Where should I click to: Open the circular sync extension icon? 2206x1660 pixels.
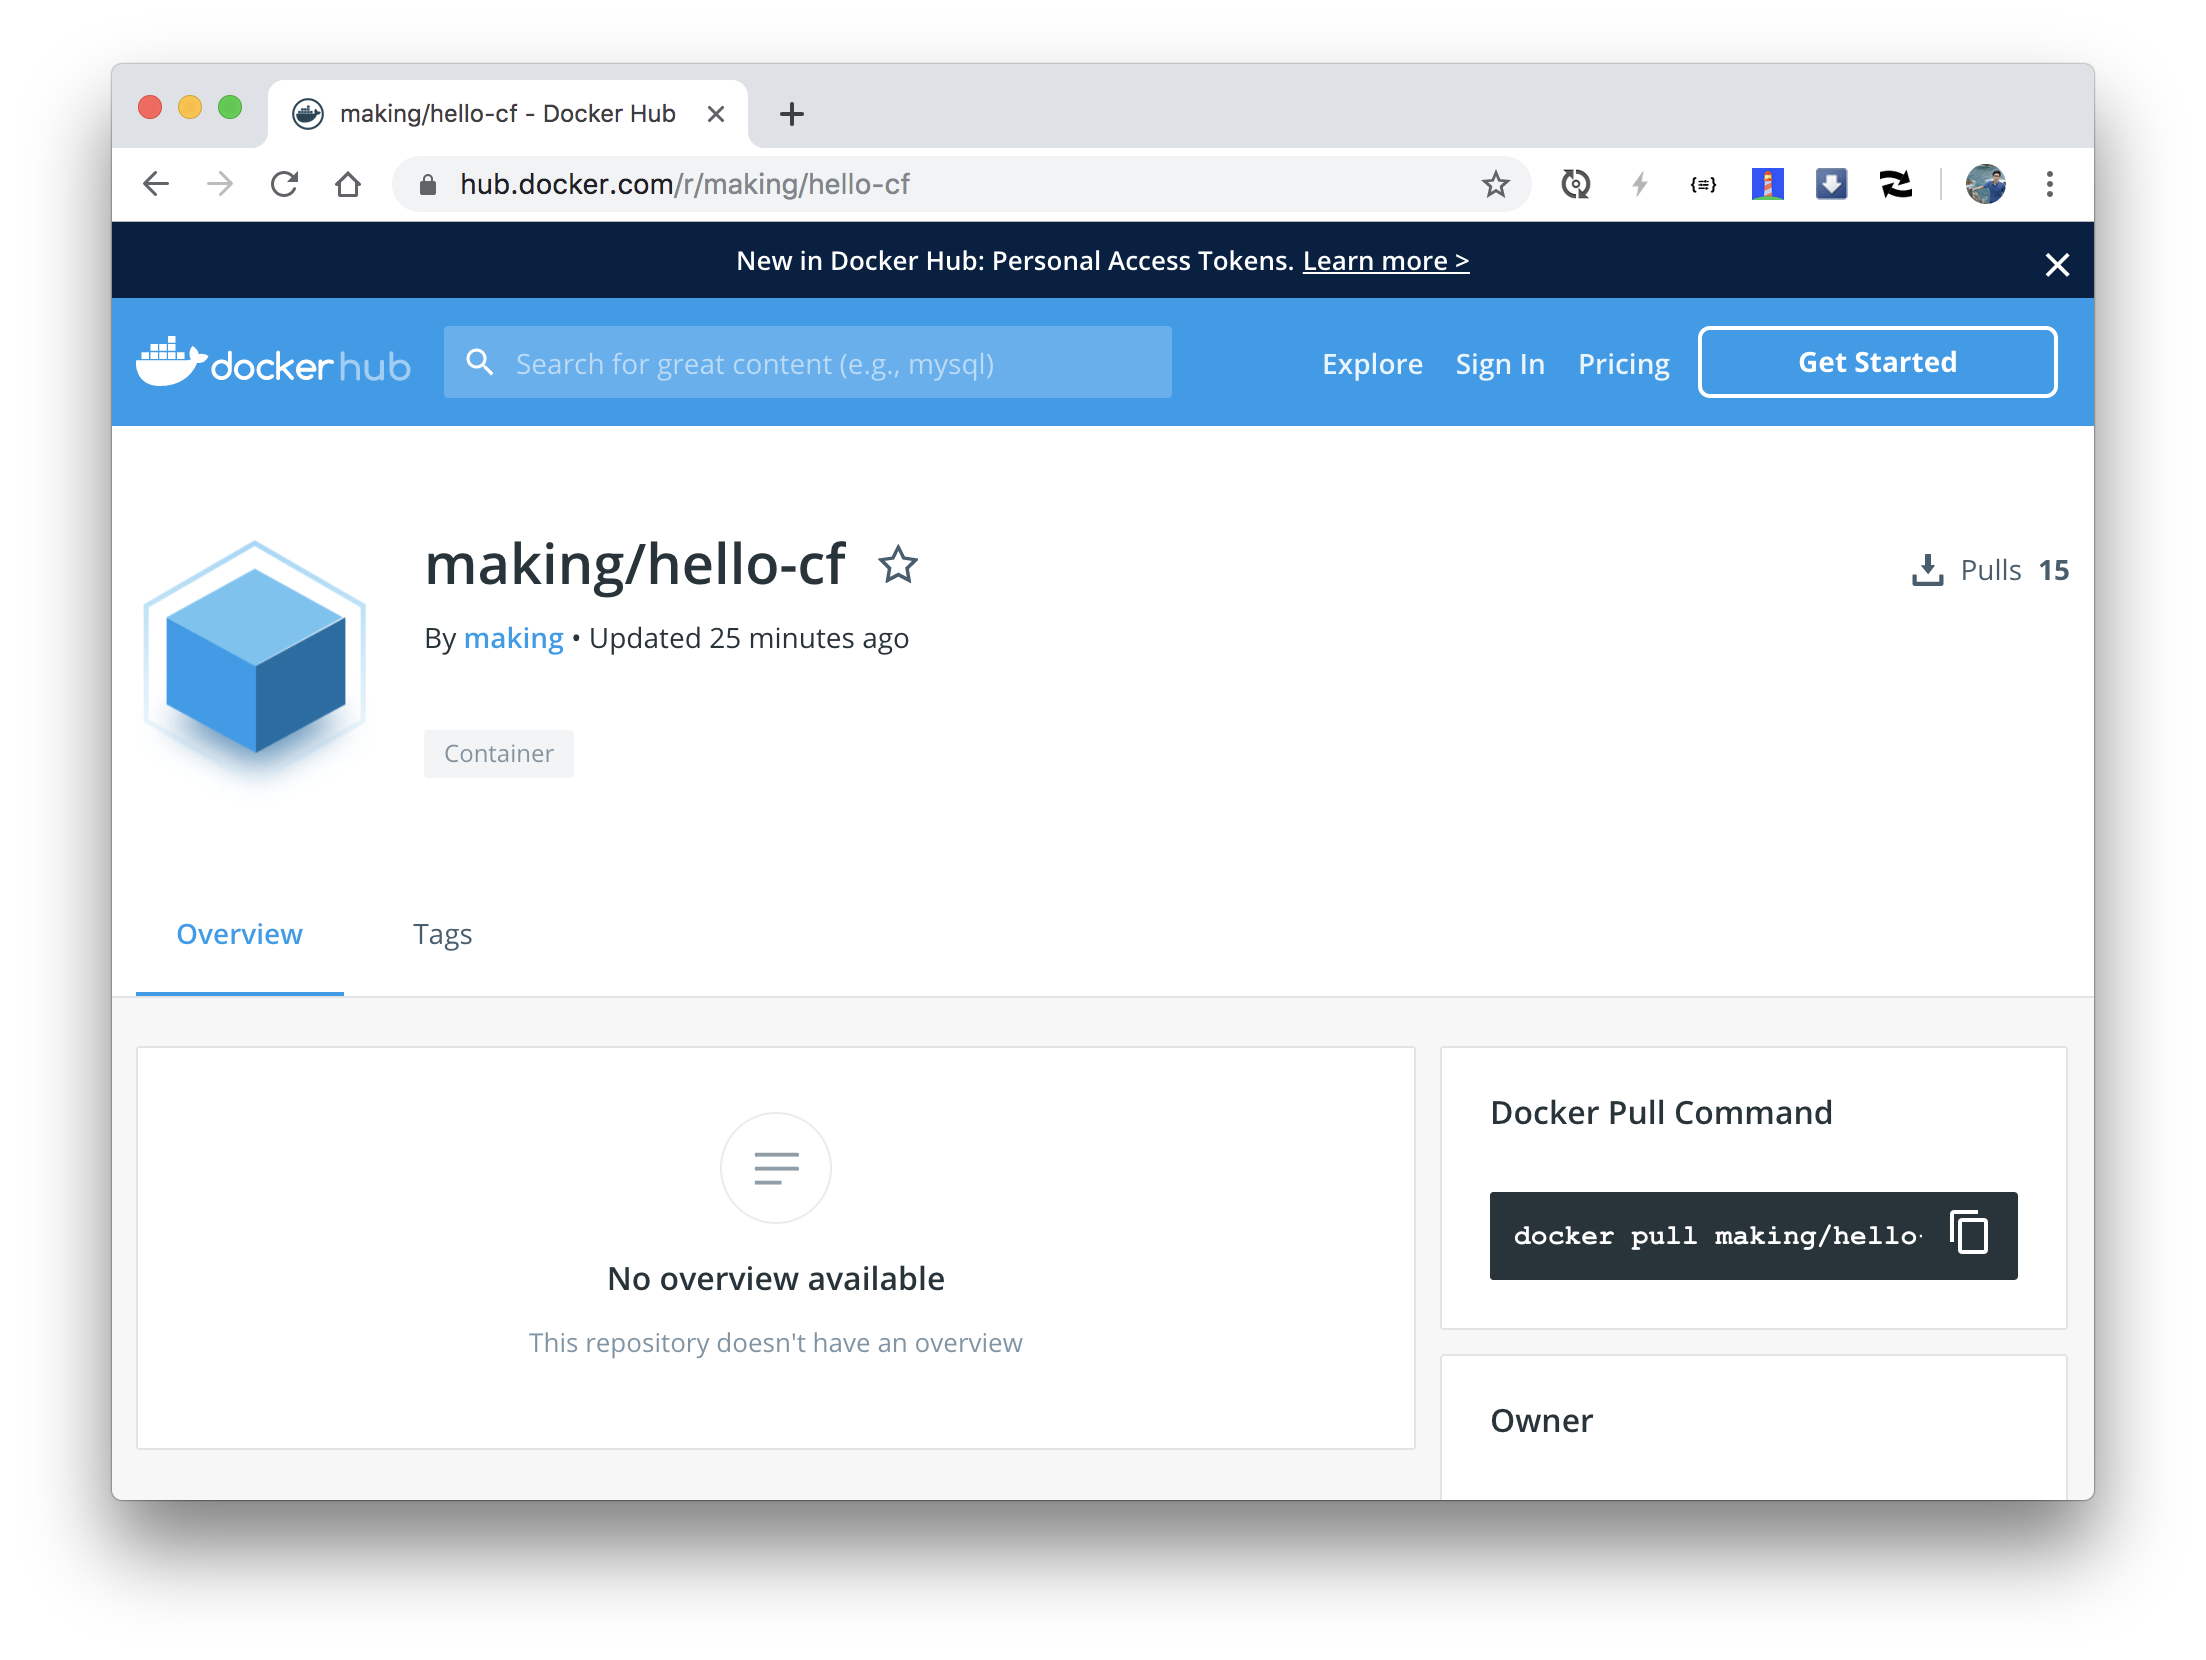1576,184
